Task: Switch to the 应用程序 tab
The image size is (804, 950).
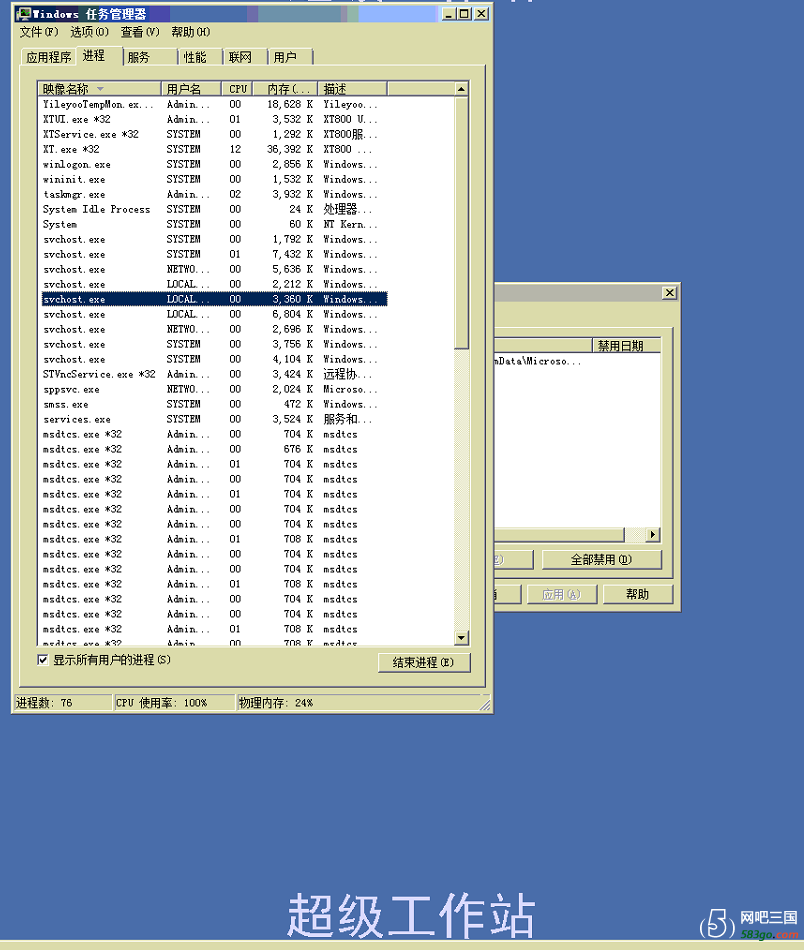Action: (48, 57)
